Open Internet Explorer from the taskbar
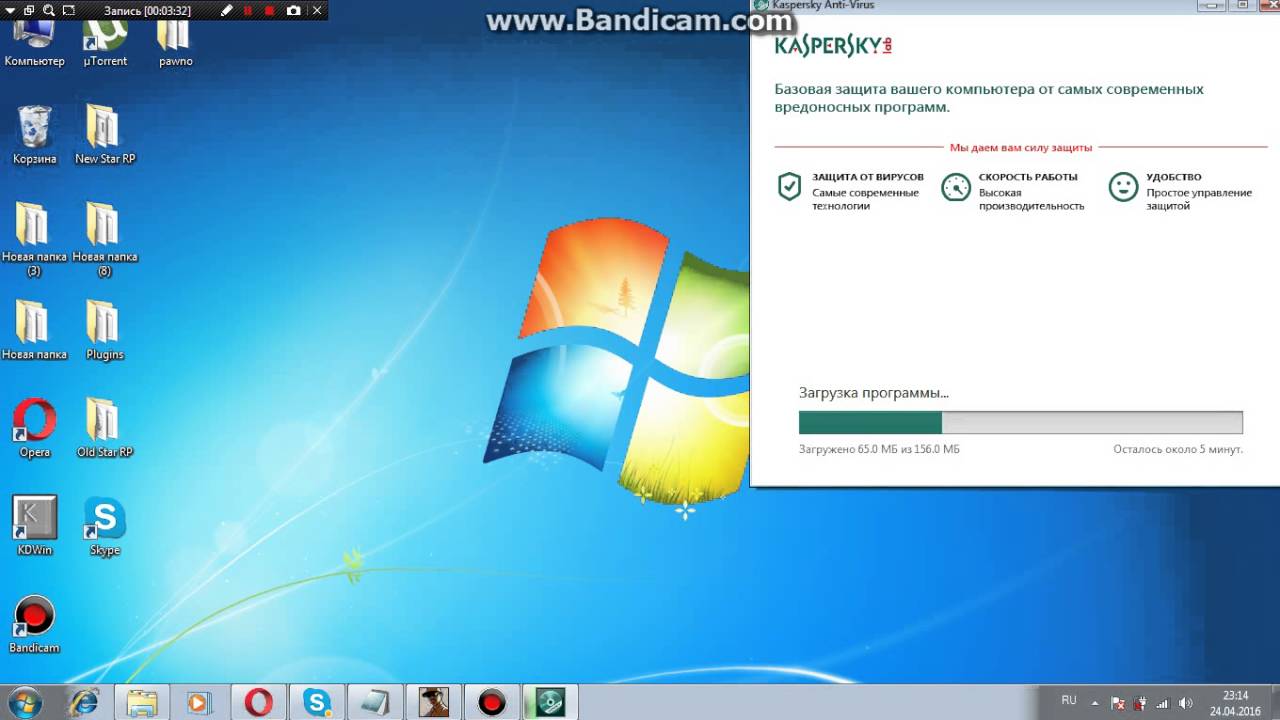The image size is (1280, 720). (83, 702)
